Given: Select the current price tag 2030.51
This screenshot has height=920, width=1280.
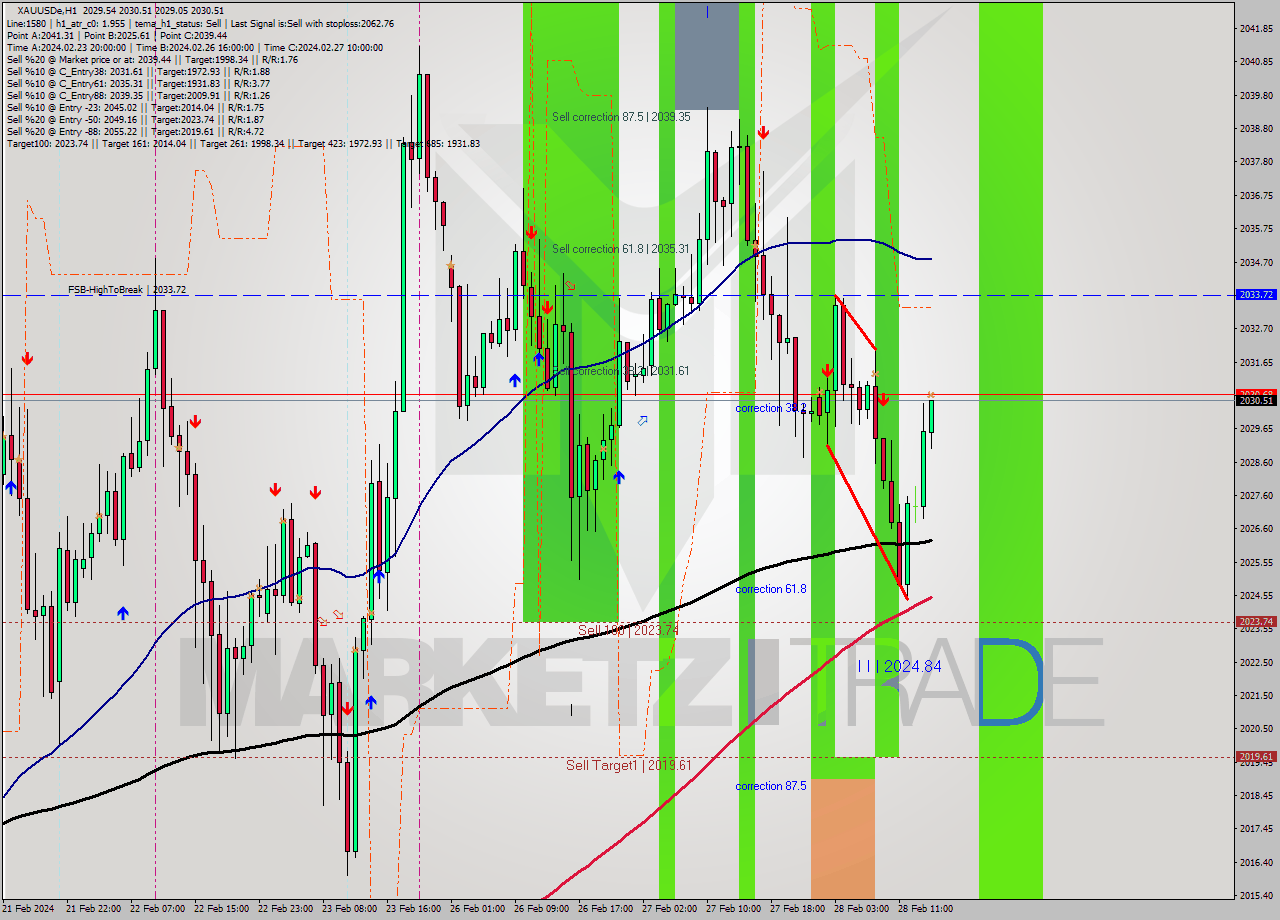Looking at the screenshot, I should coord(1256,401).
